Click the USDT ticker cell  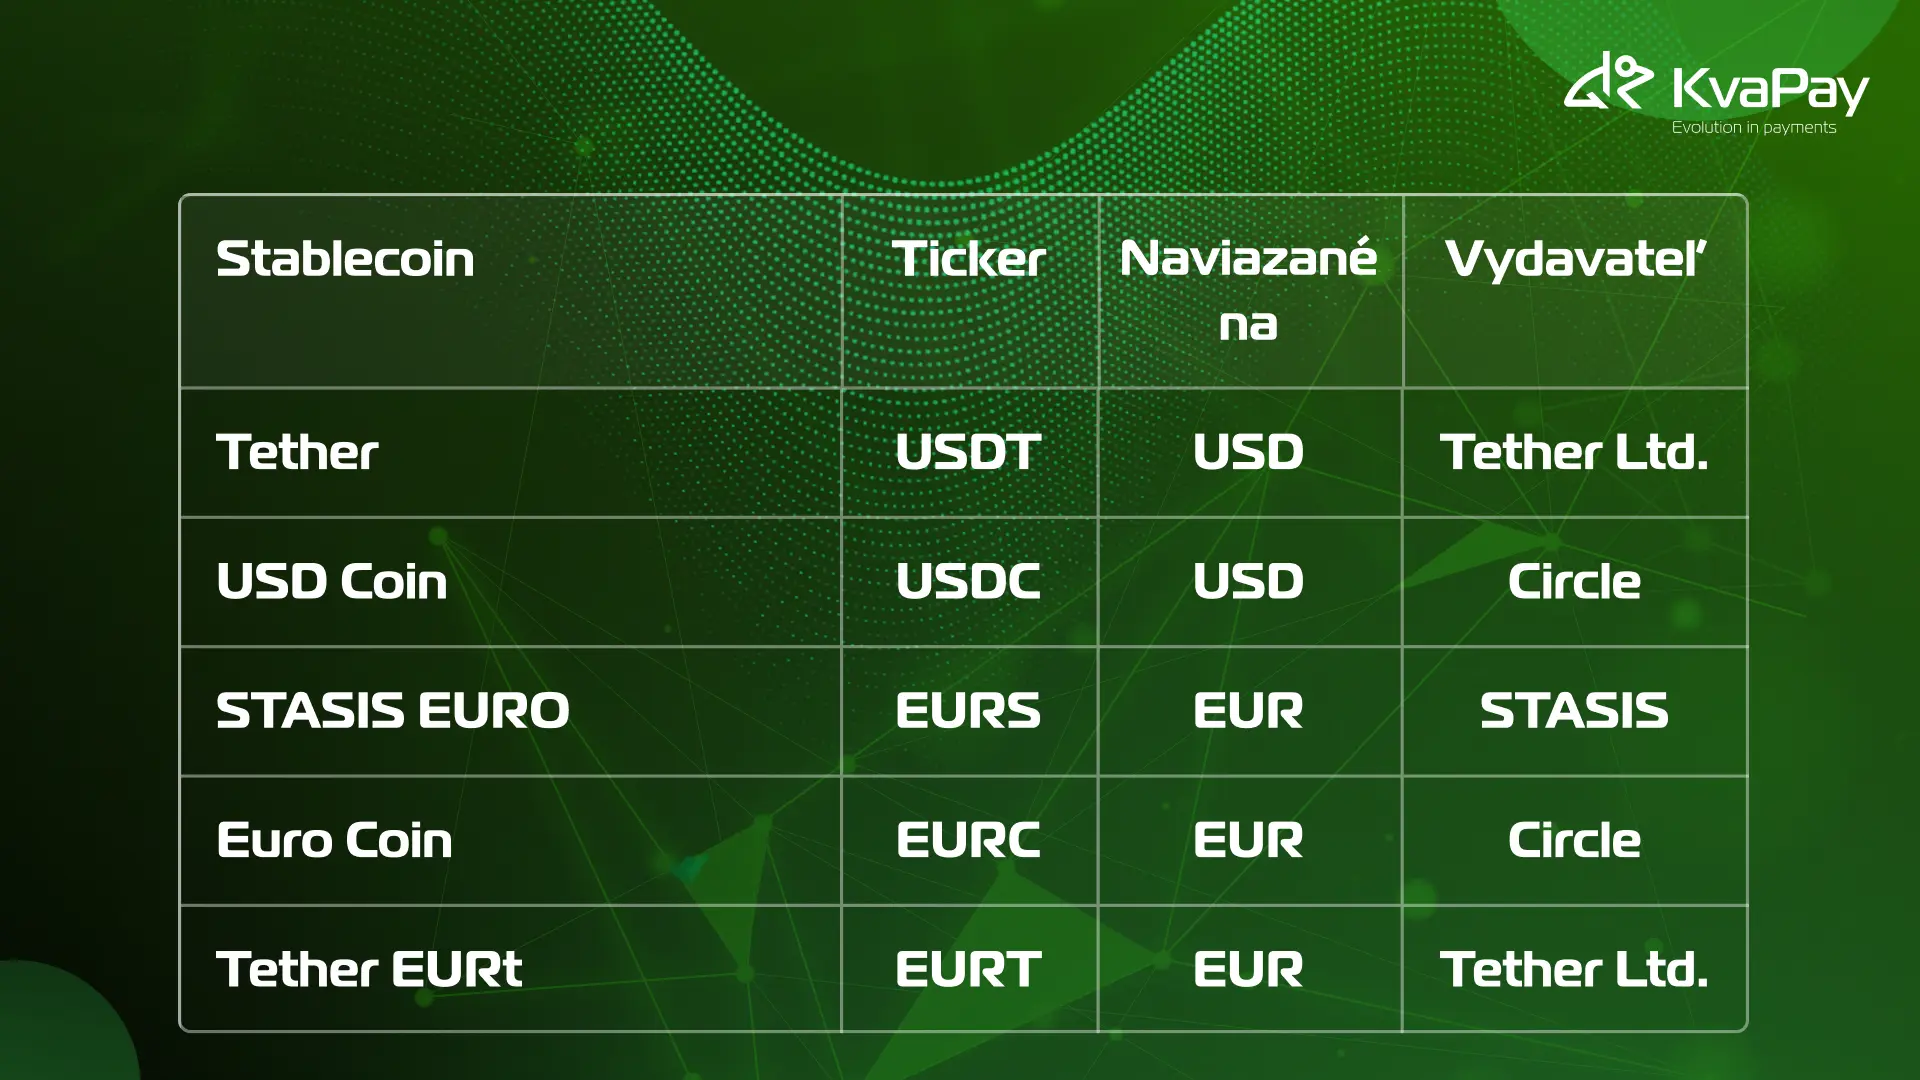point(968,452)
